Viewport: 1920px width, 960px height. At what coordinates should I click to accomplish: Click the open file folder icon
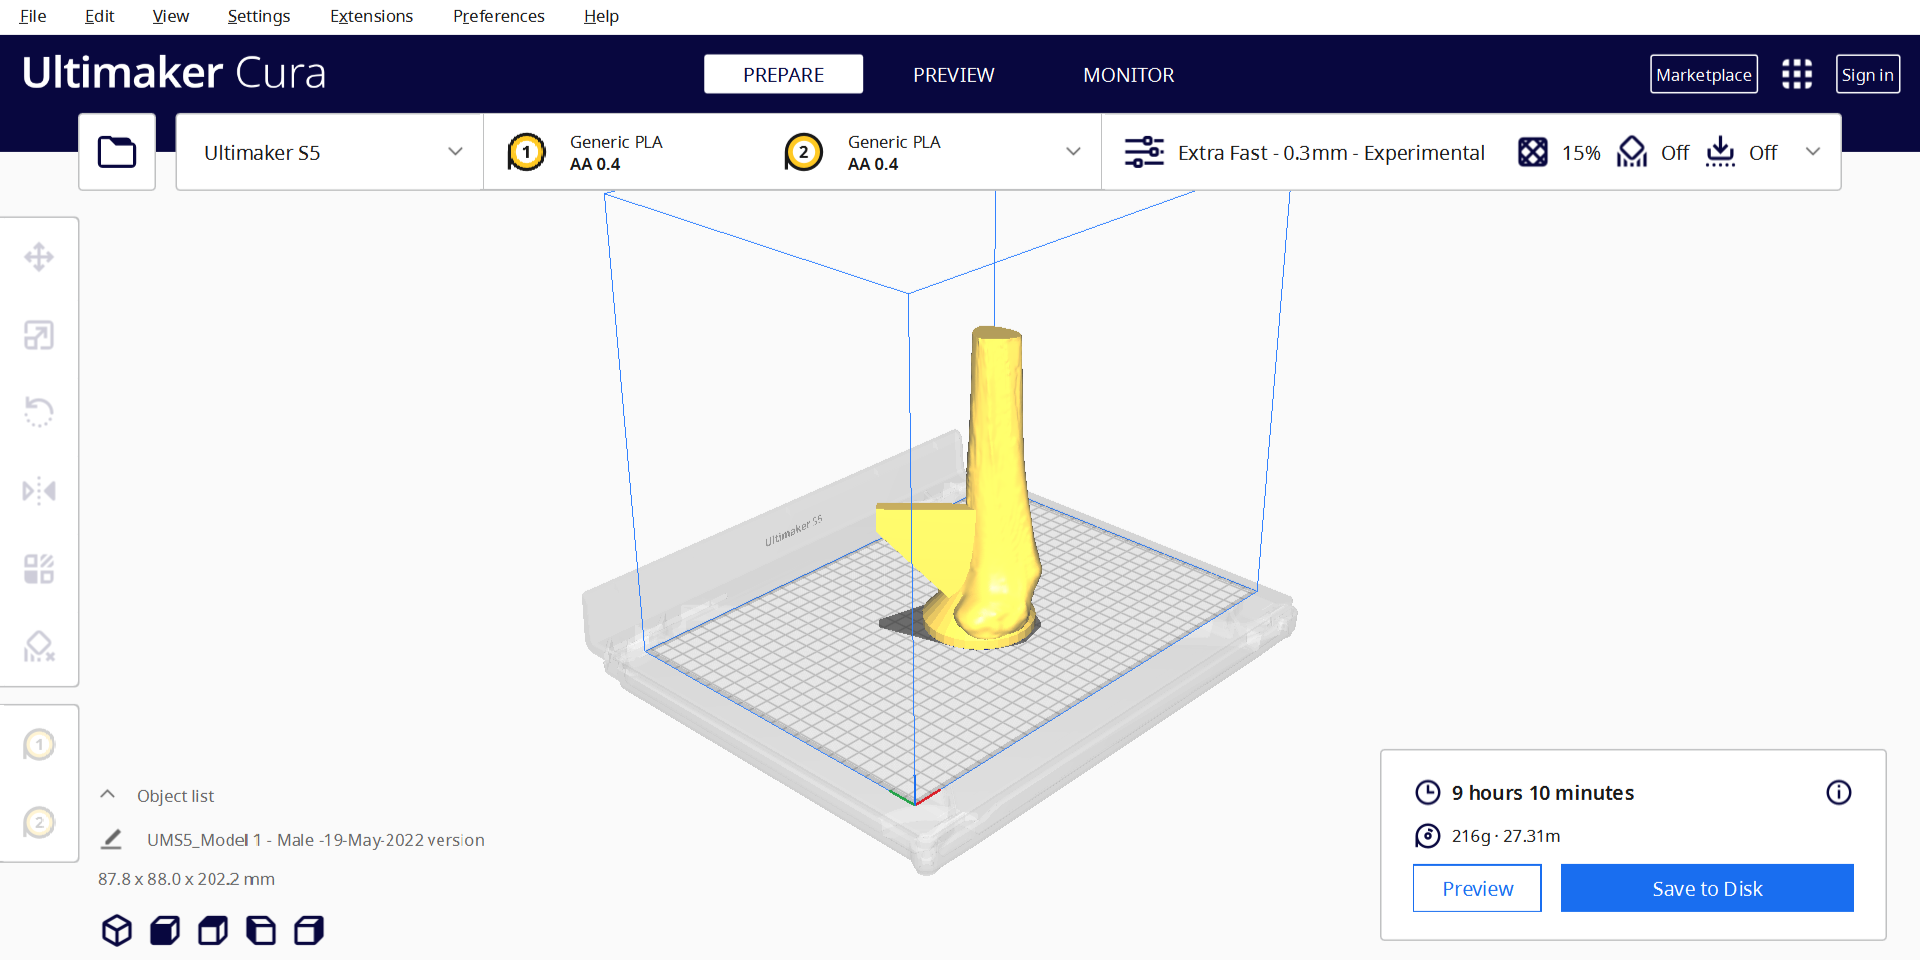click(117, 152)
